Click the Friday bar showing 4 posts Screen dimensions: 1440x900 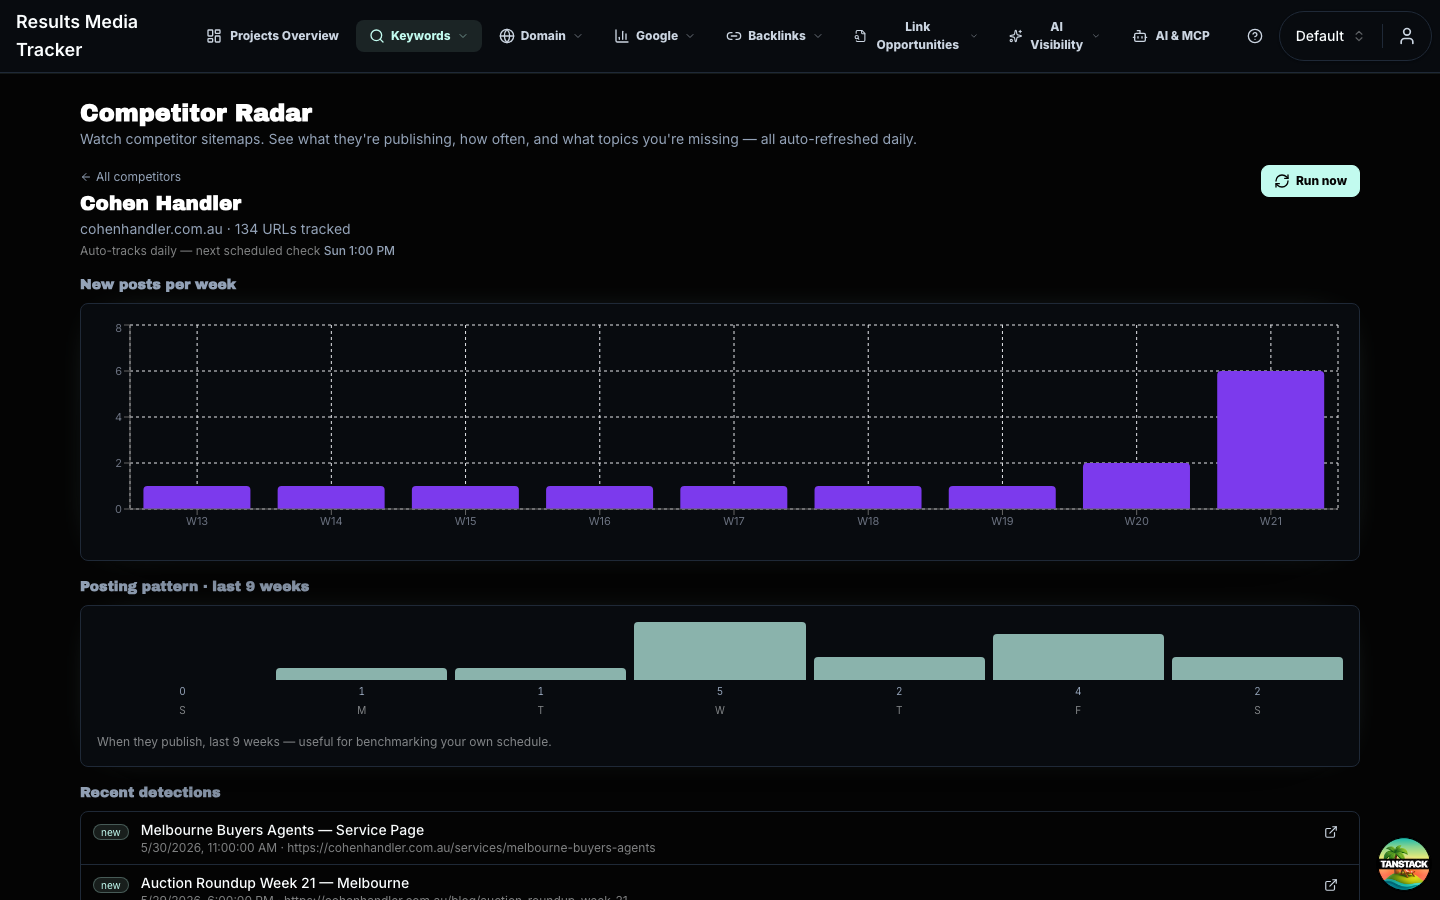1078,657
